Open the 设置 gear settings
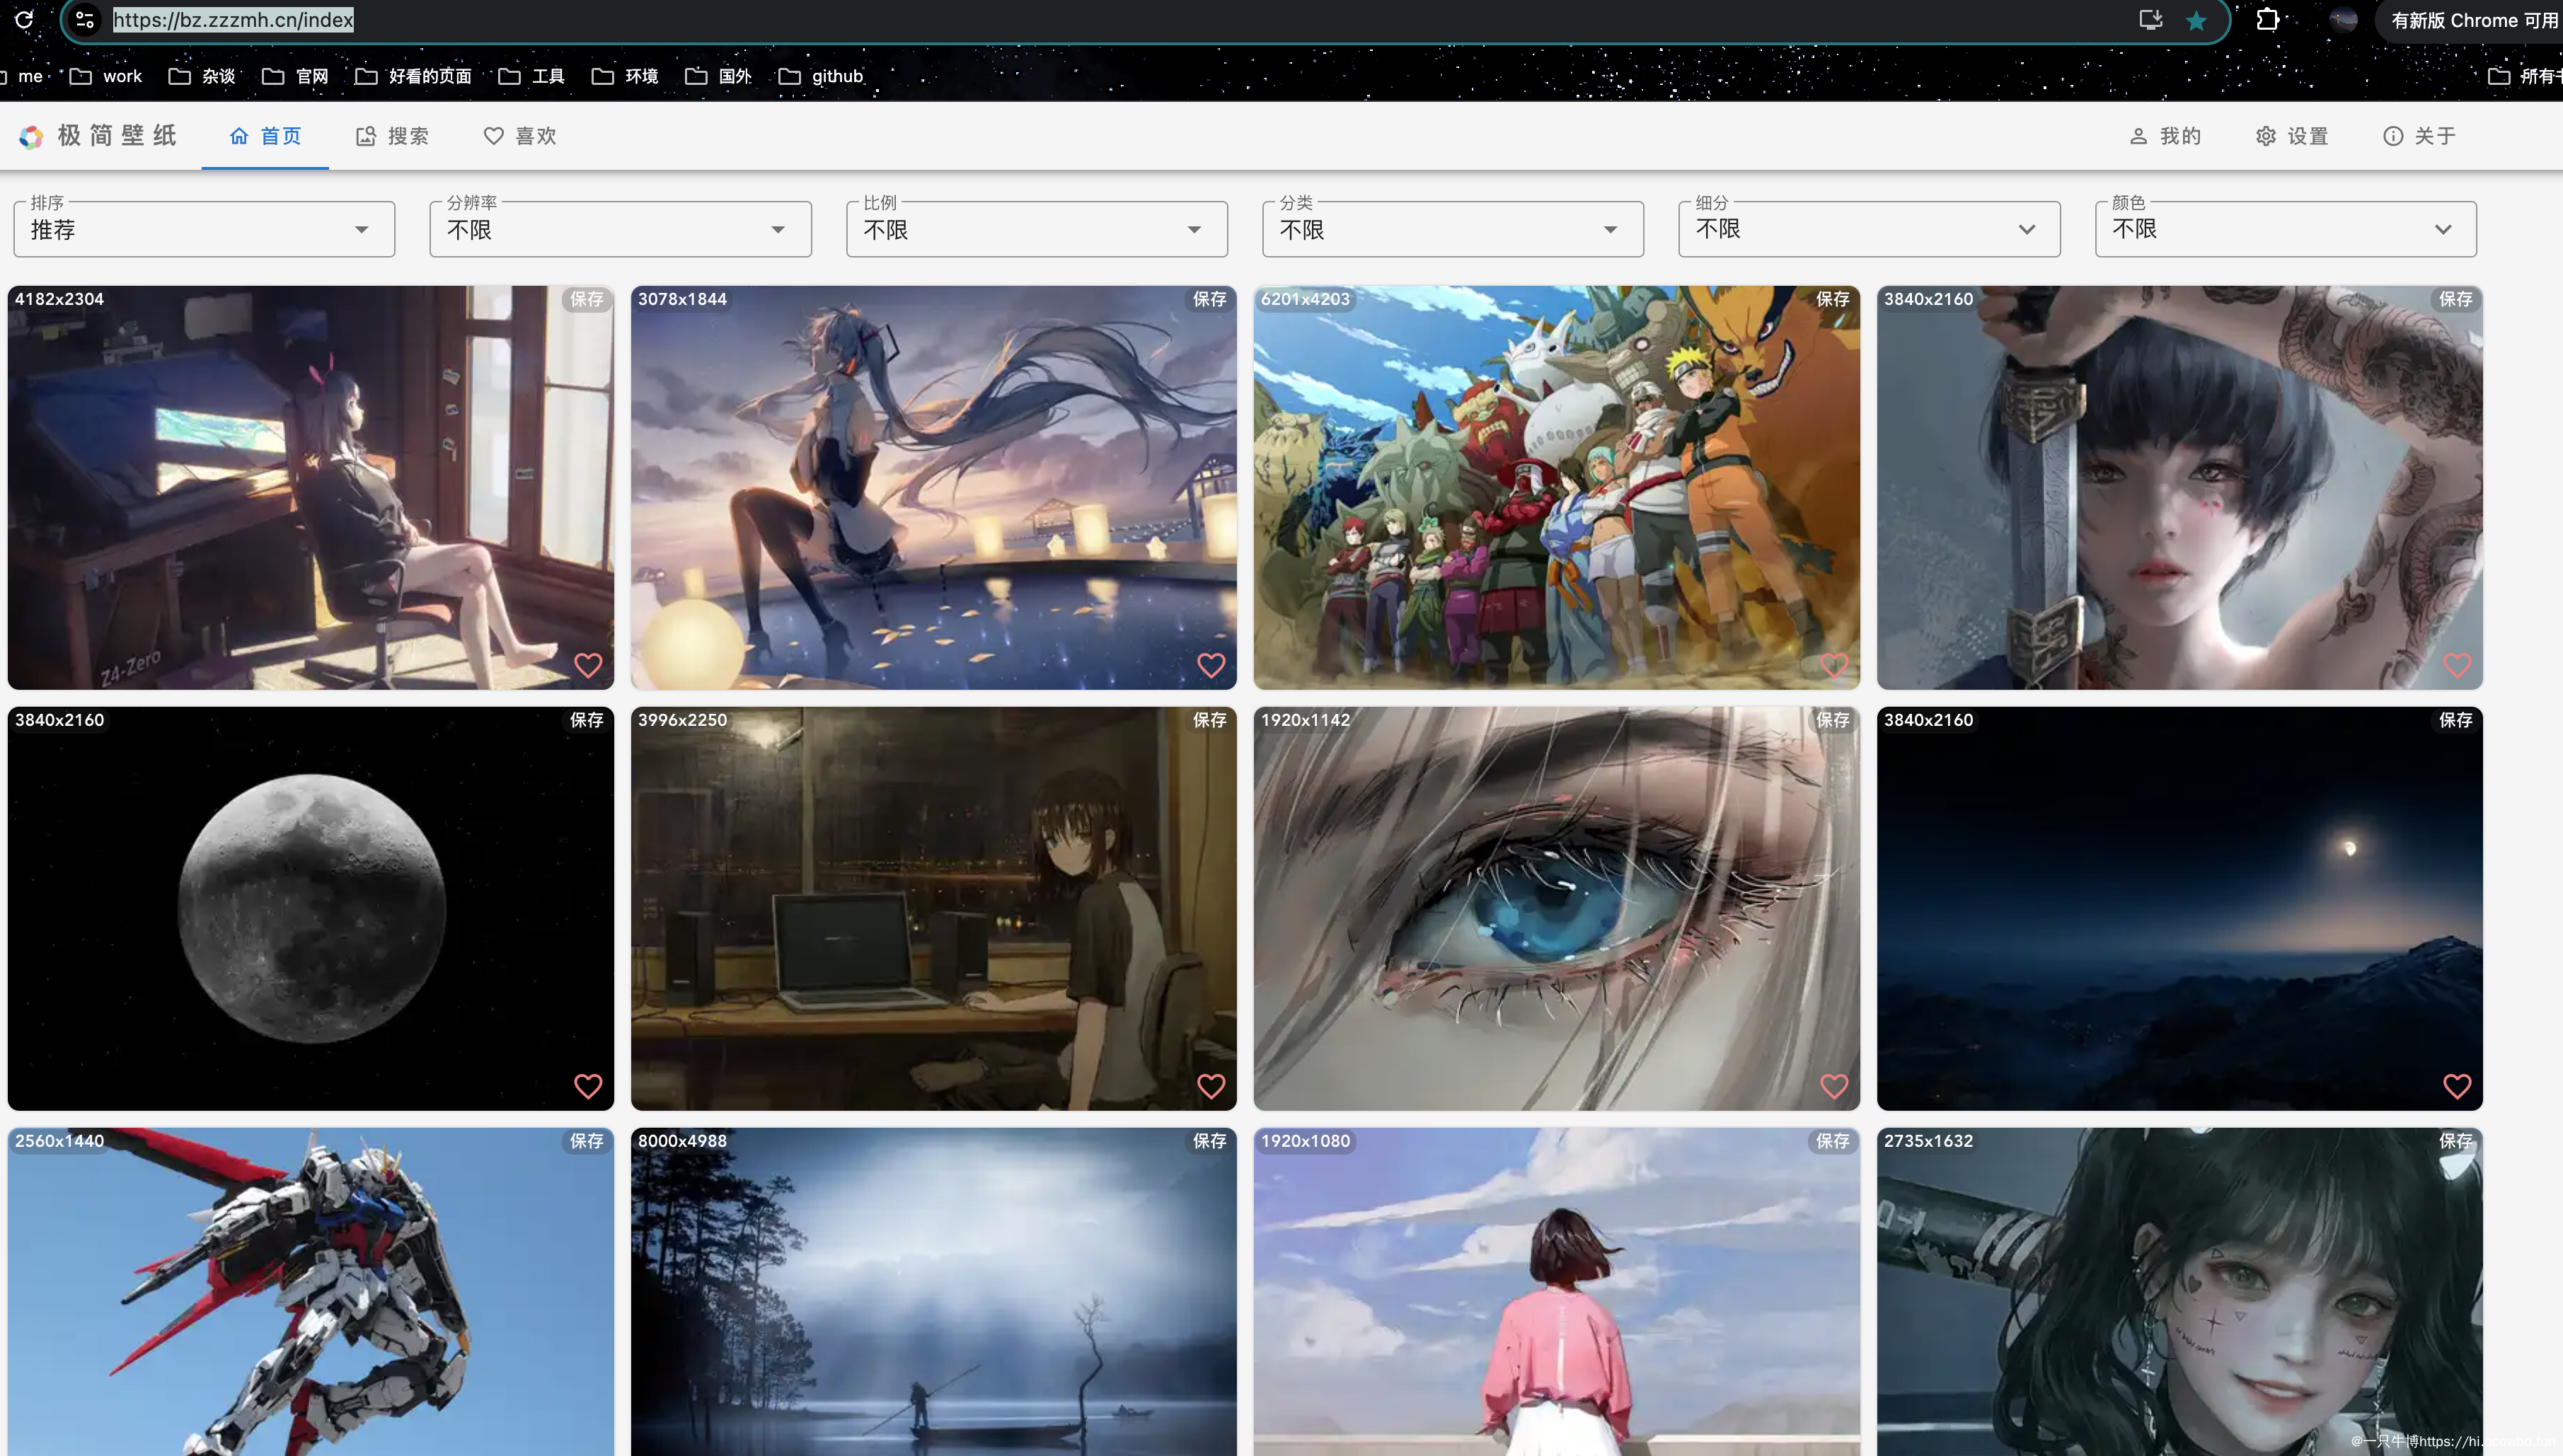 point(2292,136)
